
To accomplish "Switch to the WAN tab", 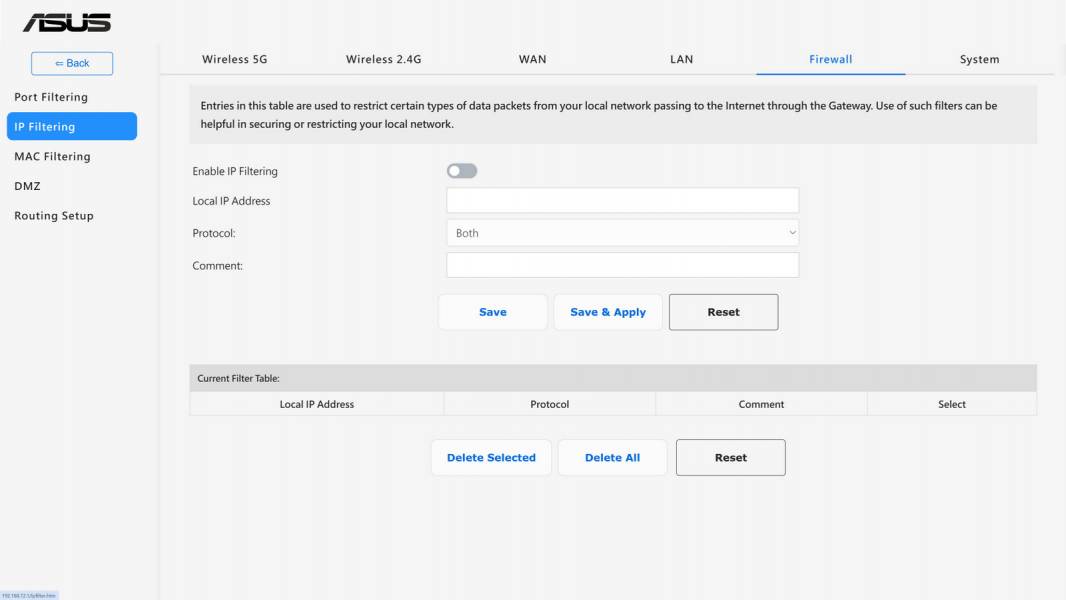I will pos(532,59).
